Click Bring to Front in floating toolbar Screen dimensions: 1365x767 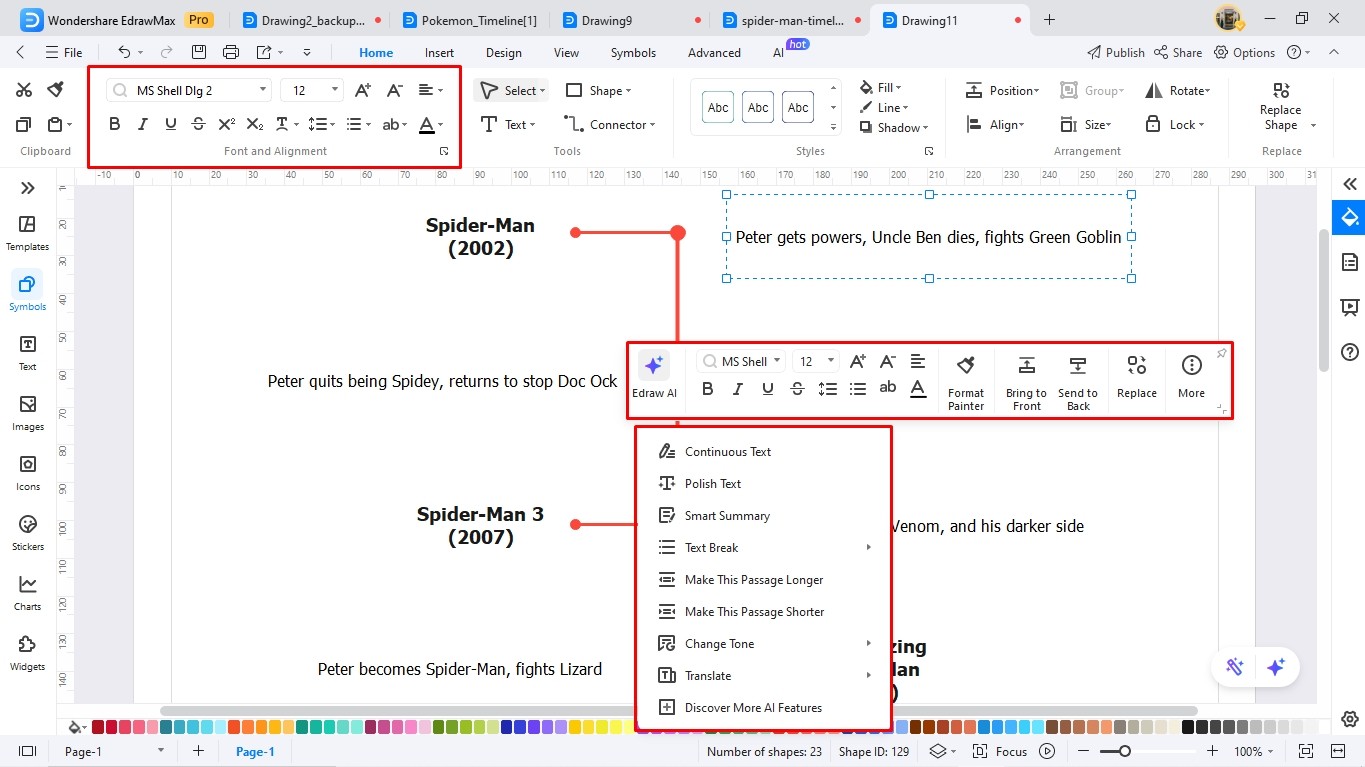[1026, 381]
